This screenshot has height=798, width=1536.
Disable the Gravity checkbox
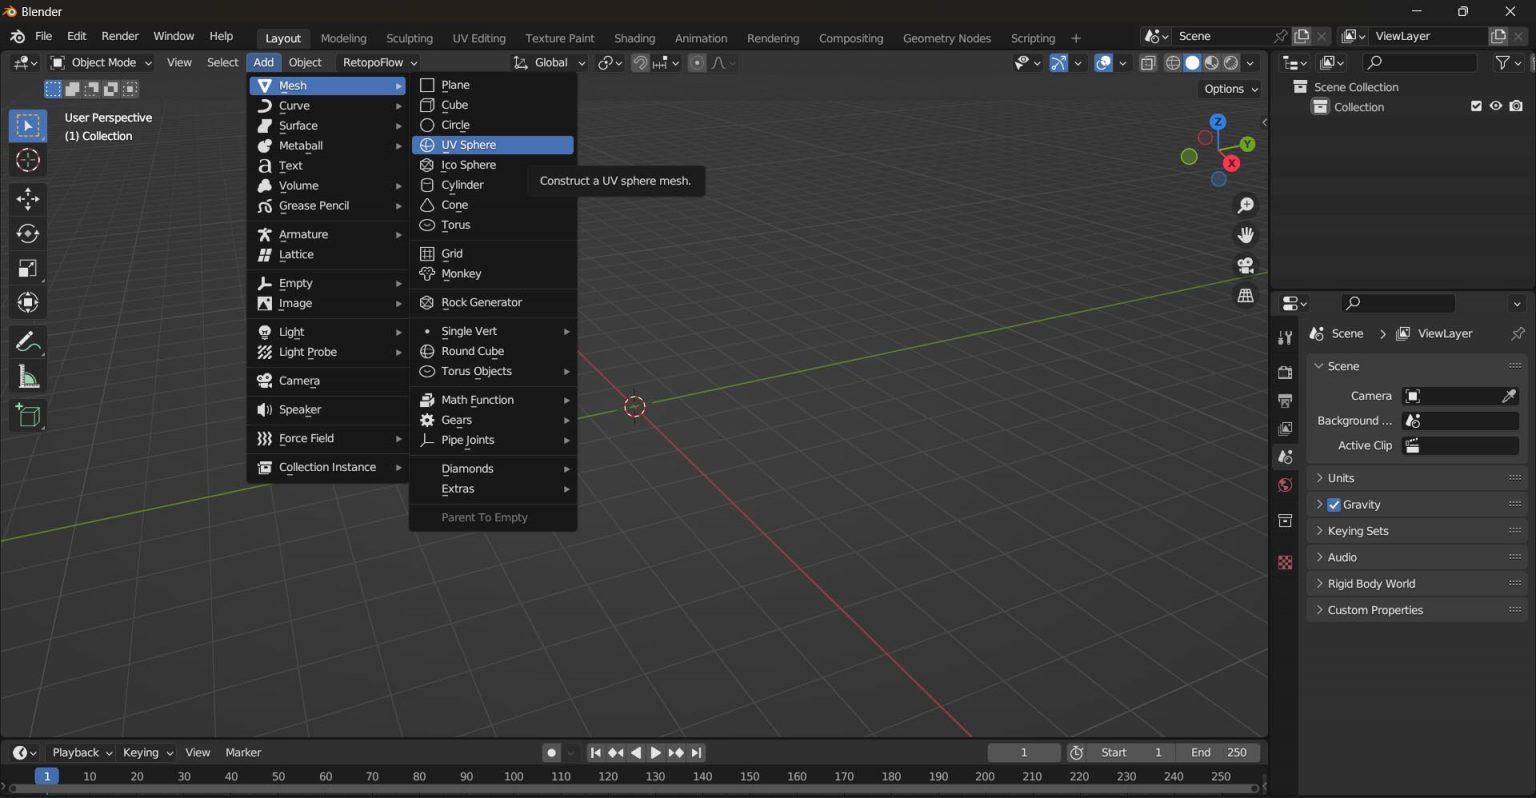click(x=1333, y=505)
